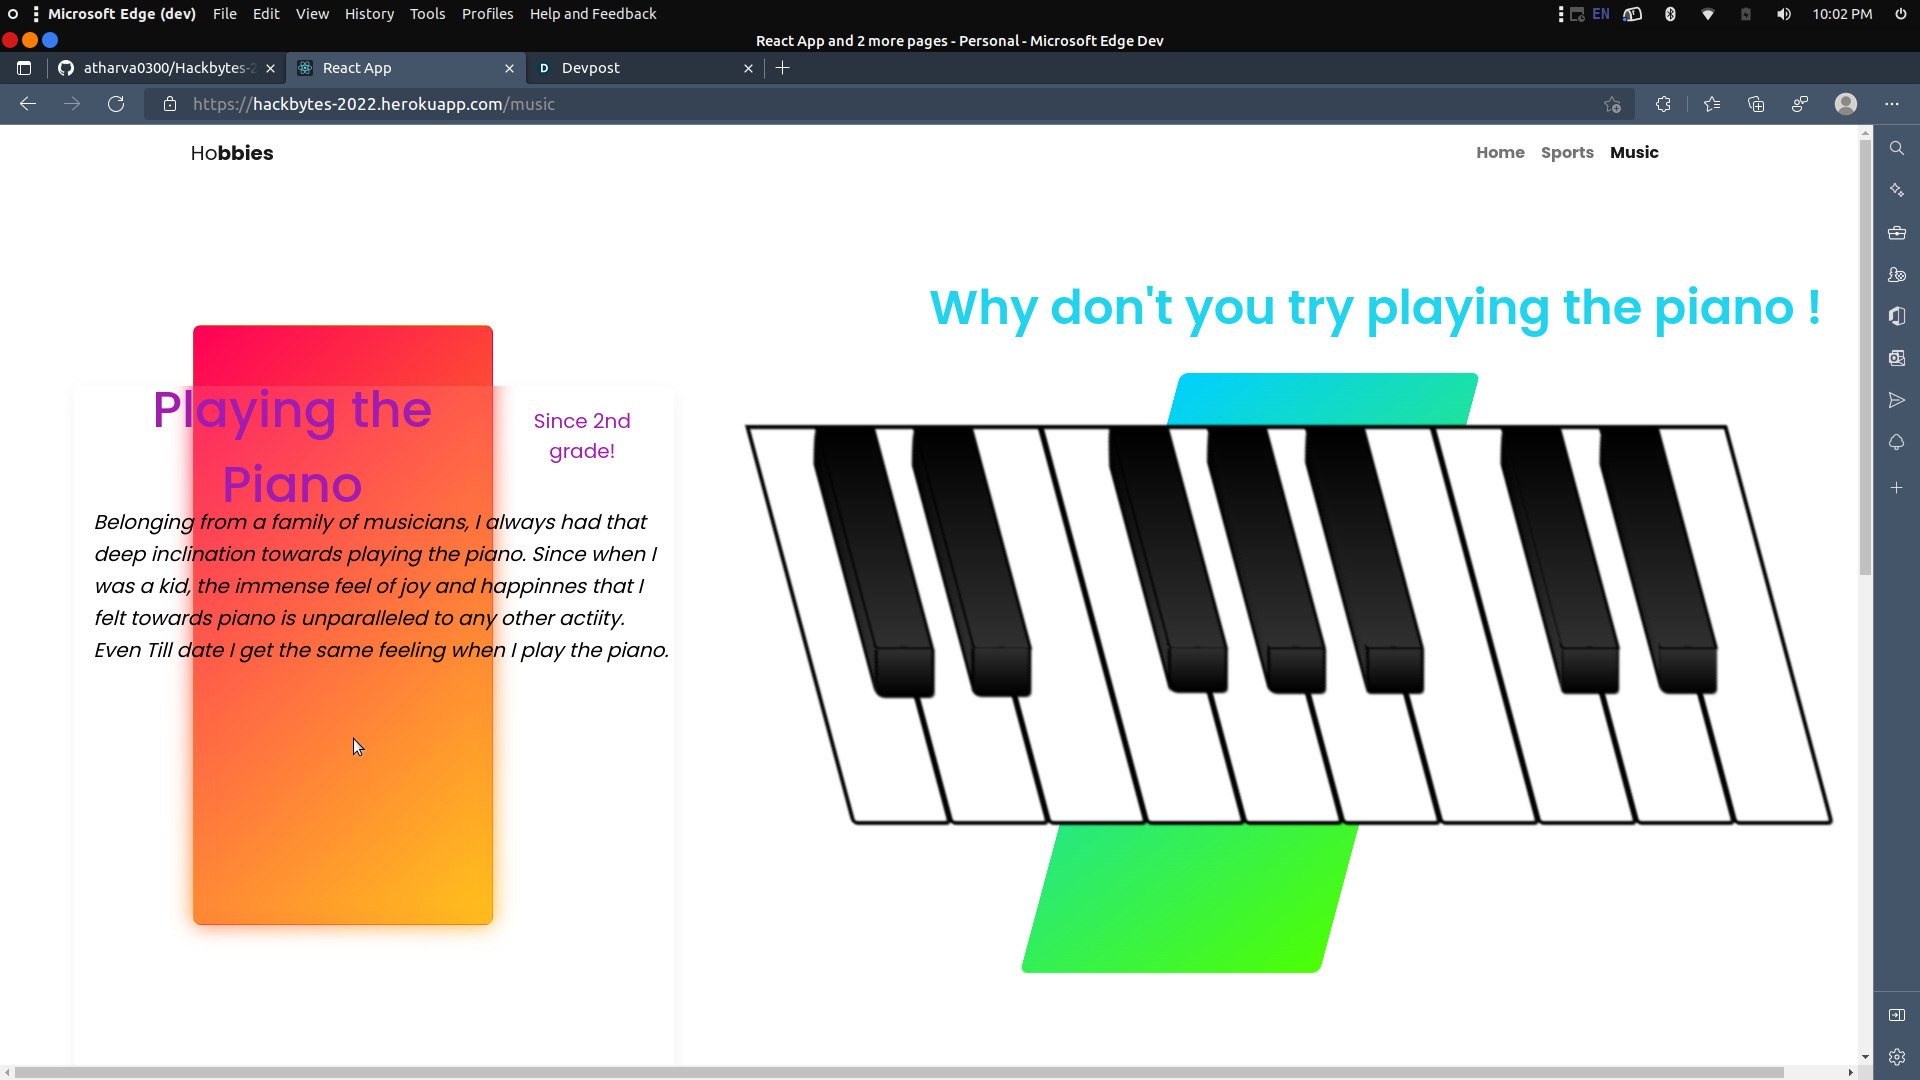Open sidebar Search icon
Image resolution: width=1920 pixels, height=1080 pixels.
(x=1896, y=148)
